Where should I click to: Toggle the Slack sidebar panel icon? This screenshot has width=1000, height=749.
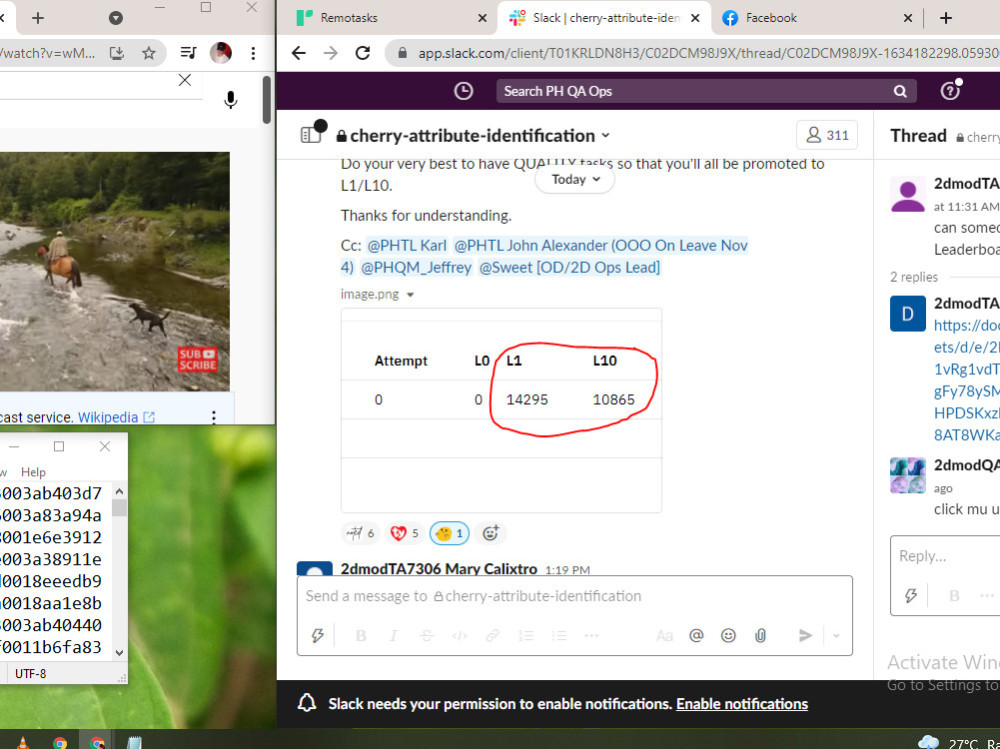[x=311, y=135]
